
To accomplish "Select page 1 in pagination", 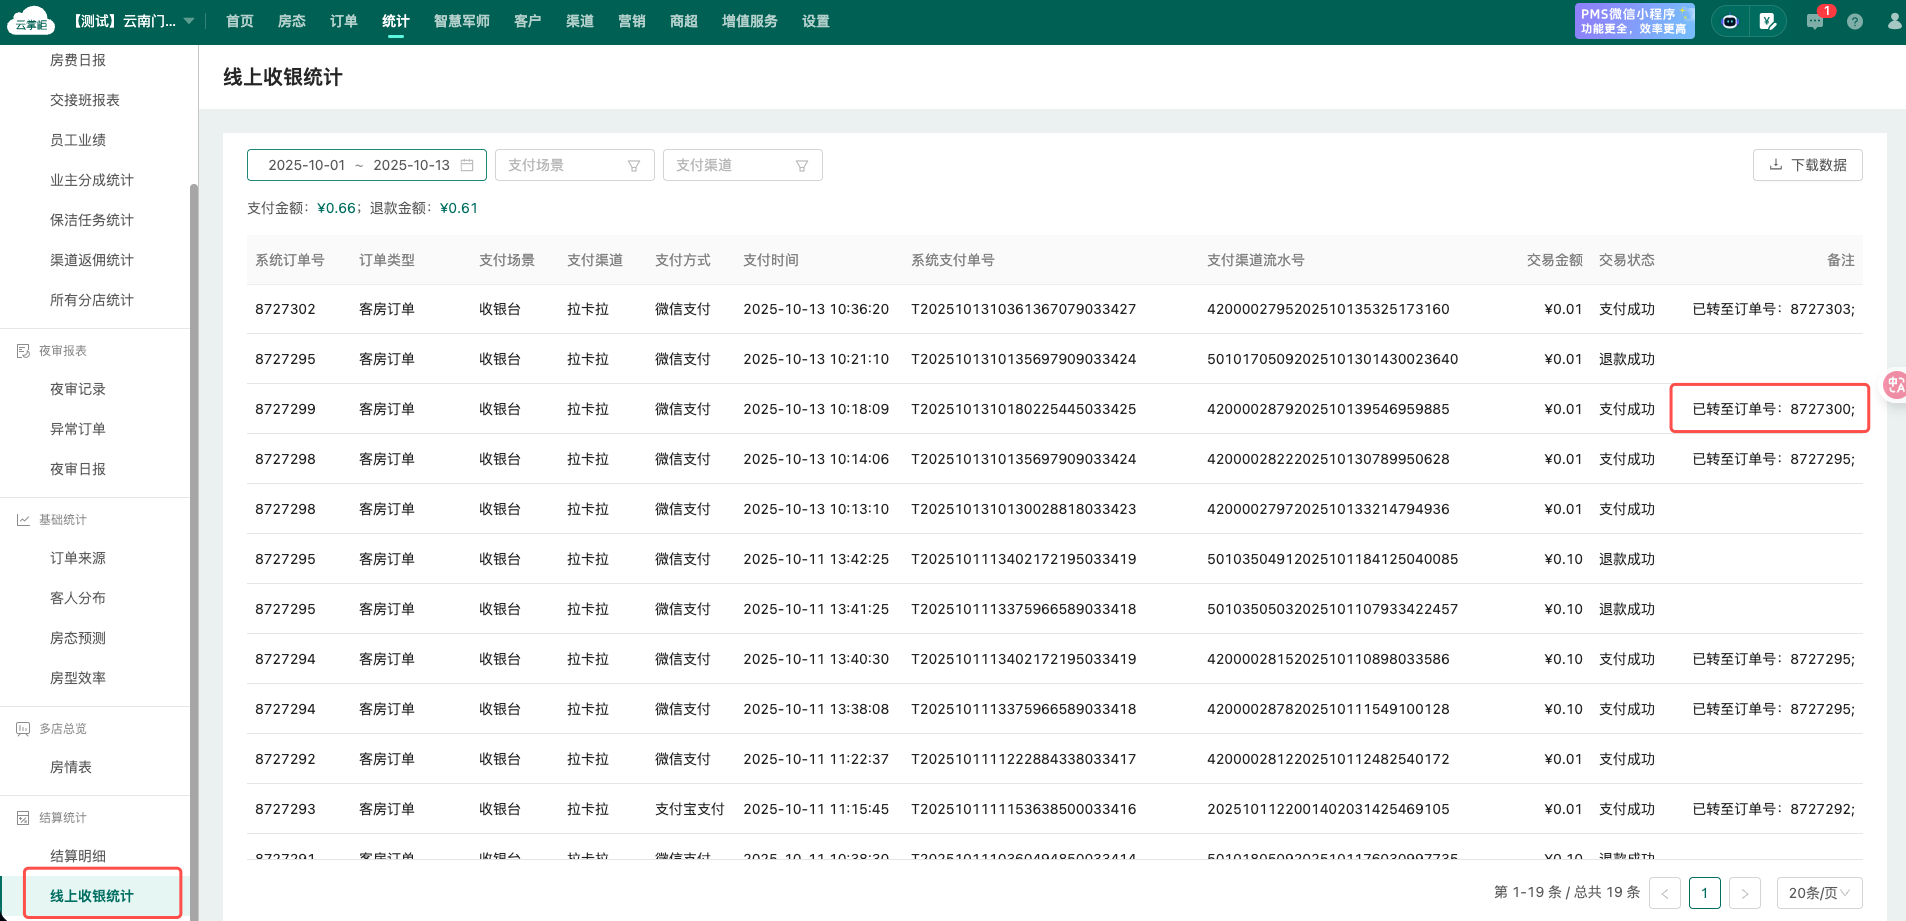I will (1705, 893).
